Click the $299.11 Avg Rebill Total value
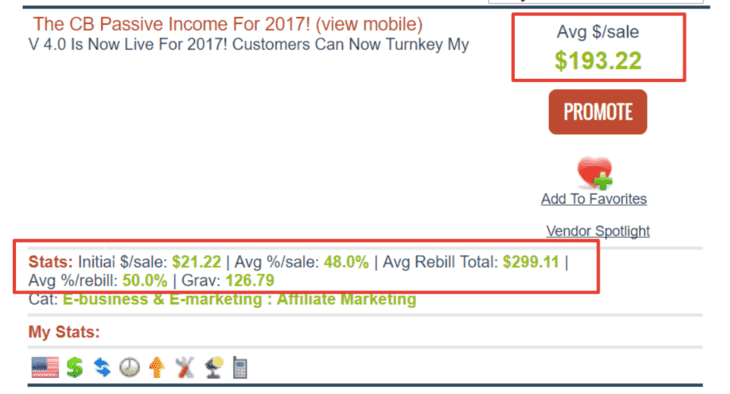730x394 pixels. 531,262
